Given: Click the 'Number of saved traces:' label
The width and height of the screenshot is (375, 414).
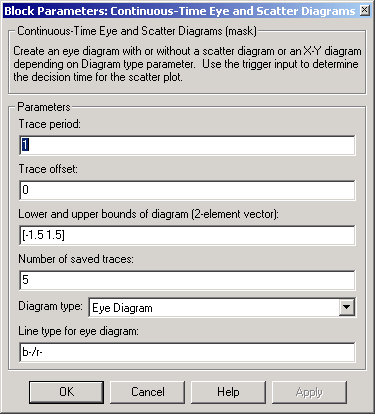Looking at the screenshot, I should coord(76,259).
